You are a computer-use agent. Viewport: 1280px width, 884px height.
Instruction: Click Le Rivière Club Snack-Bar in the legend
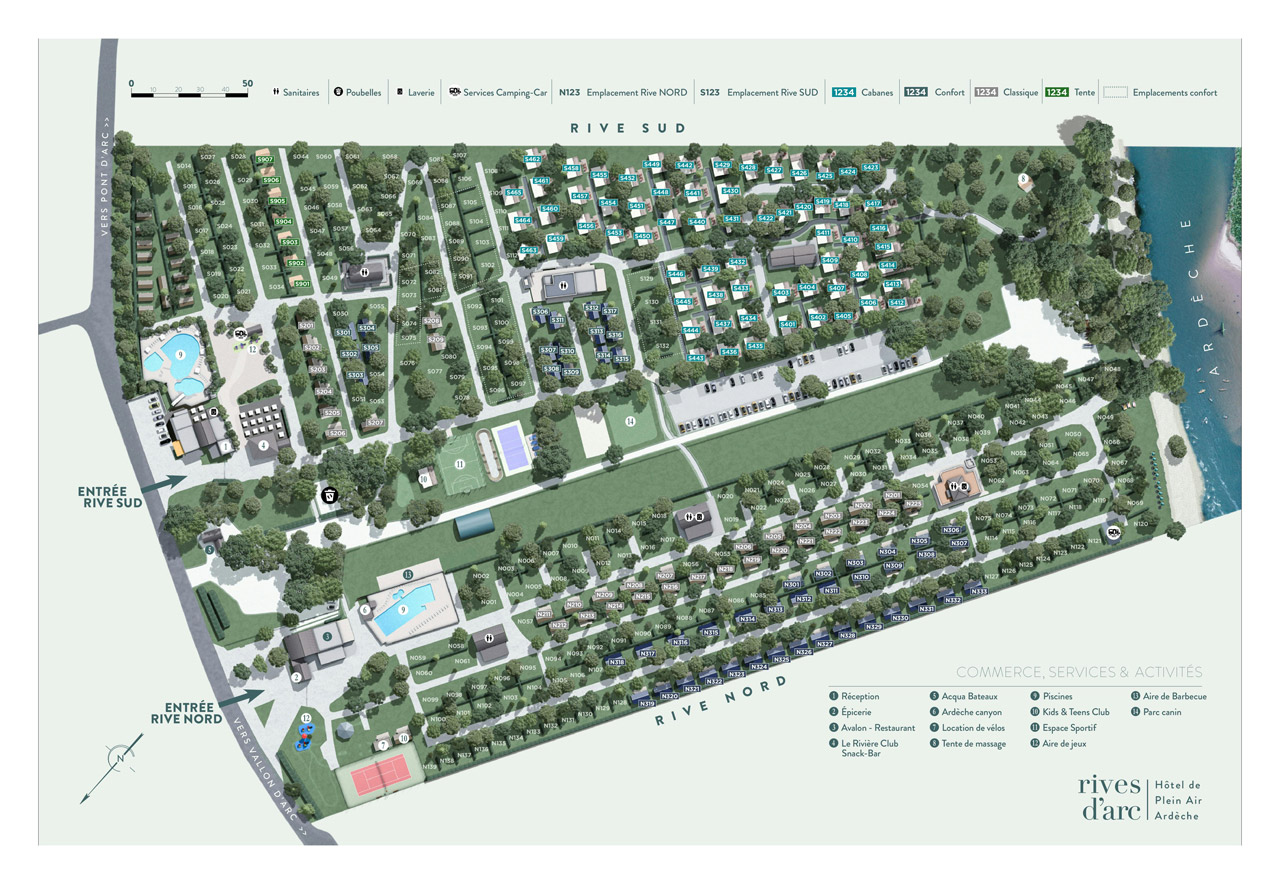864,749
